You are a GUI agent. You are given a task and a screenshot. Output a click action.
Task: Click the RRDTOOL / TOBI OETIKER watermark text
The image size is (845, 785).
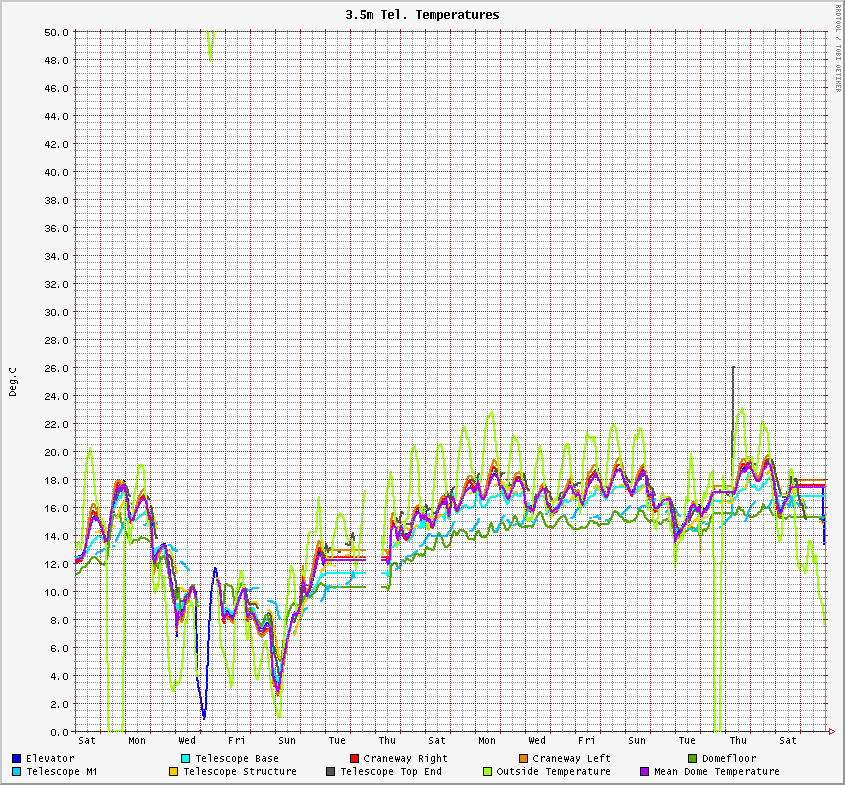837,48
